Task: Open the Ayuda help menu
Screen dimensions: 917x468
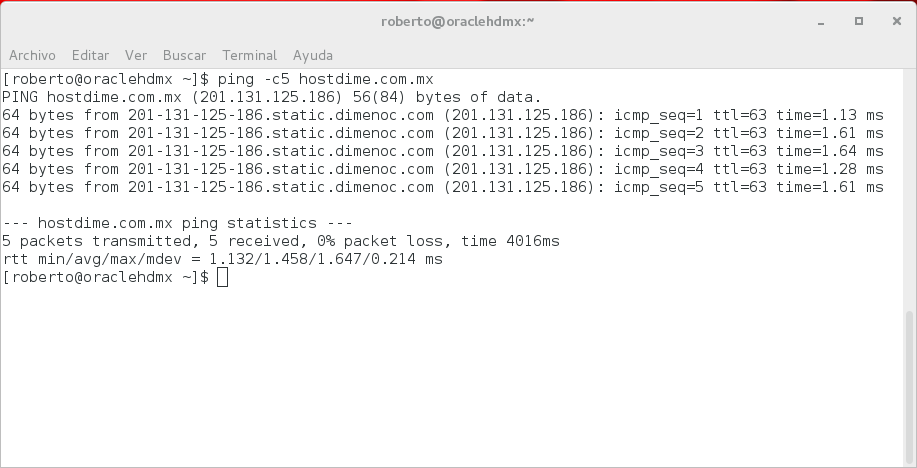Action: coord(313,55)
